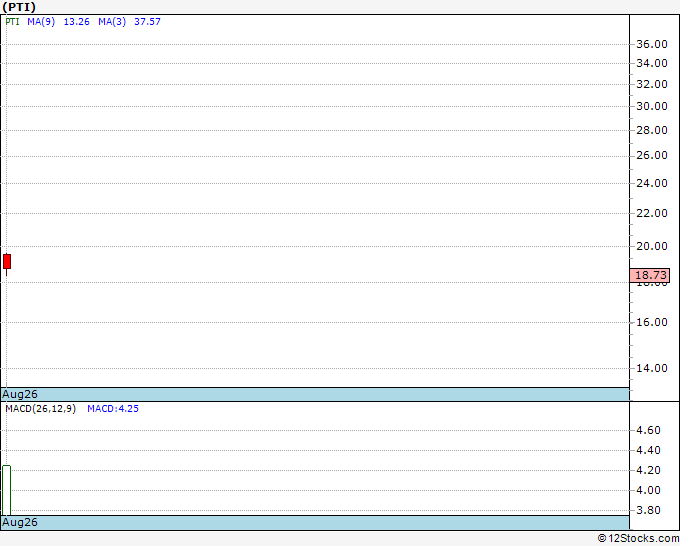
Task: Click the 34.00 price axis label
Action: (x=652, y=63)
